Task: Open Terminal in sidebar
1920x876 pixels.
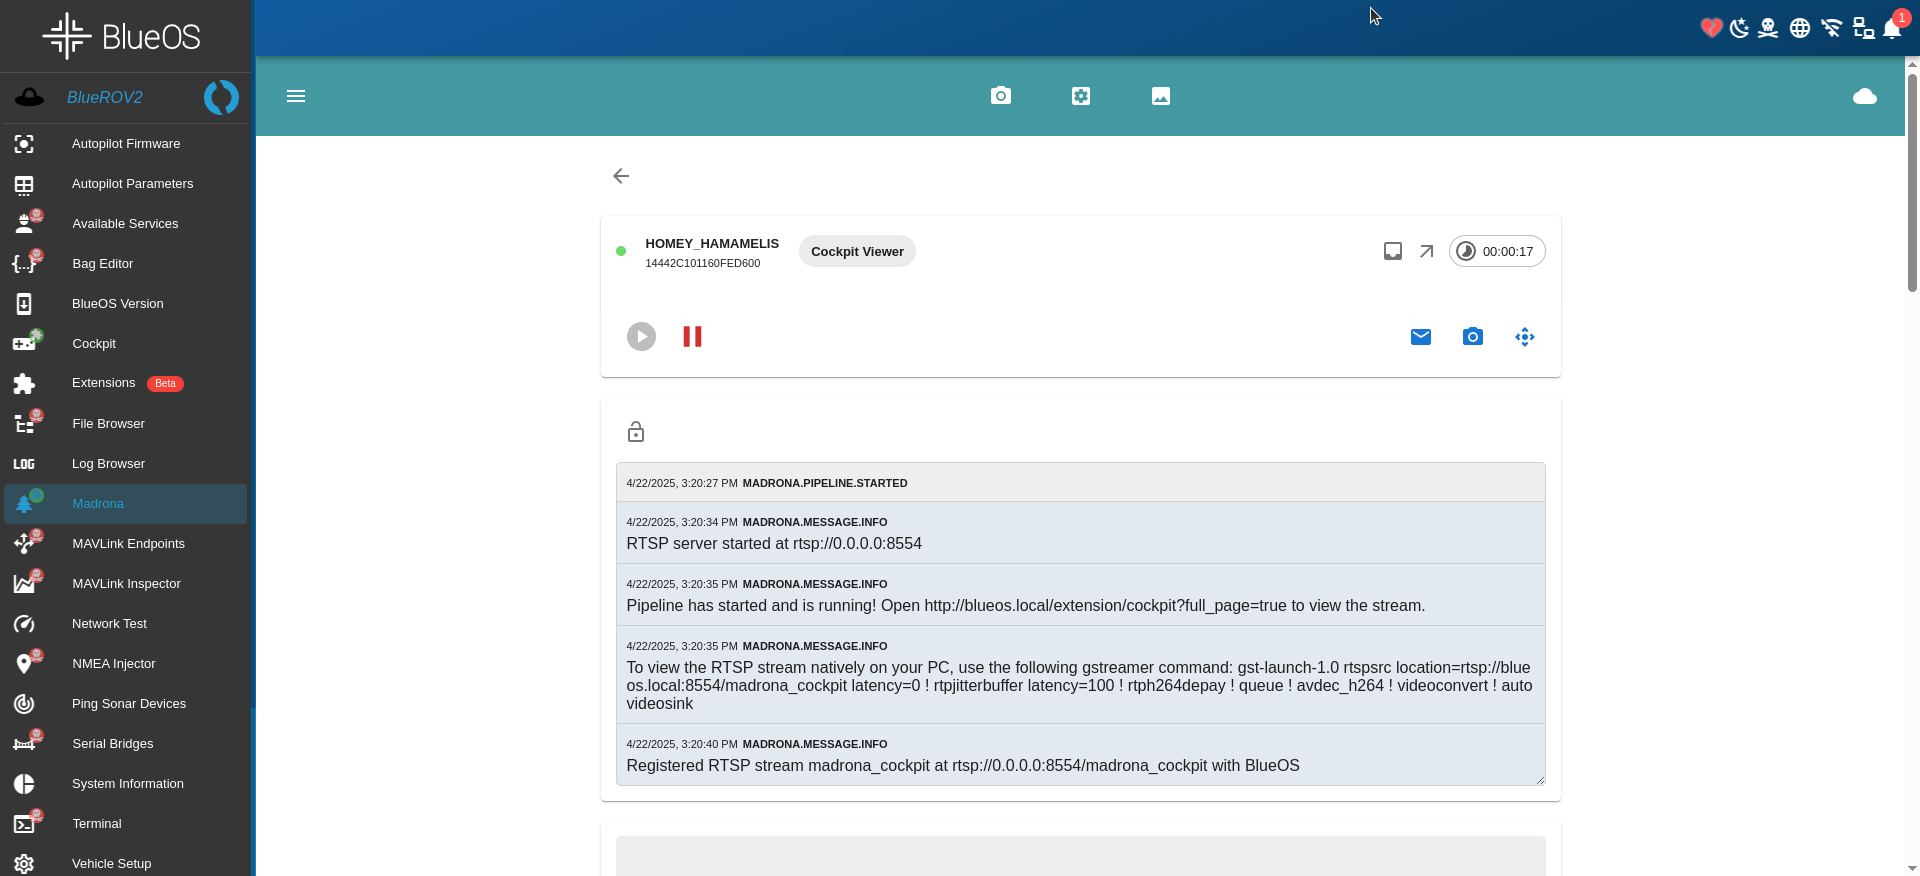Action: (126, 824)
